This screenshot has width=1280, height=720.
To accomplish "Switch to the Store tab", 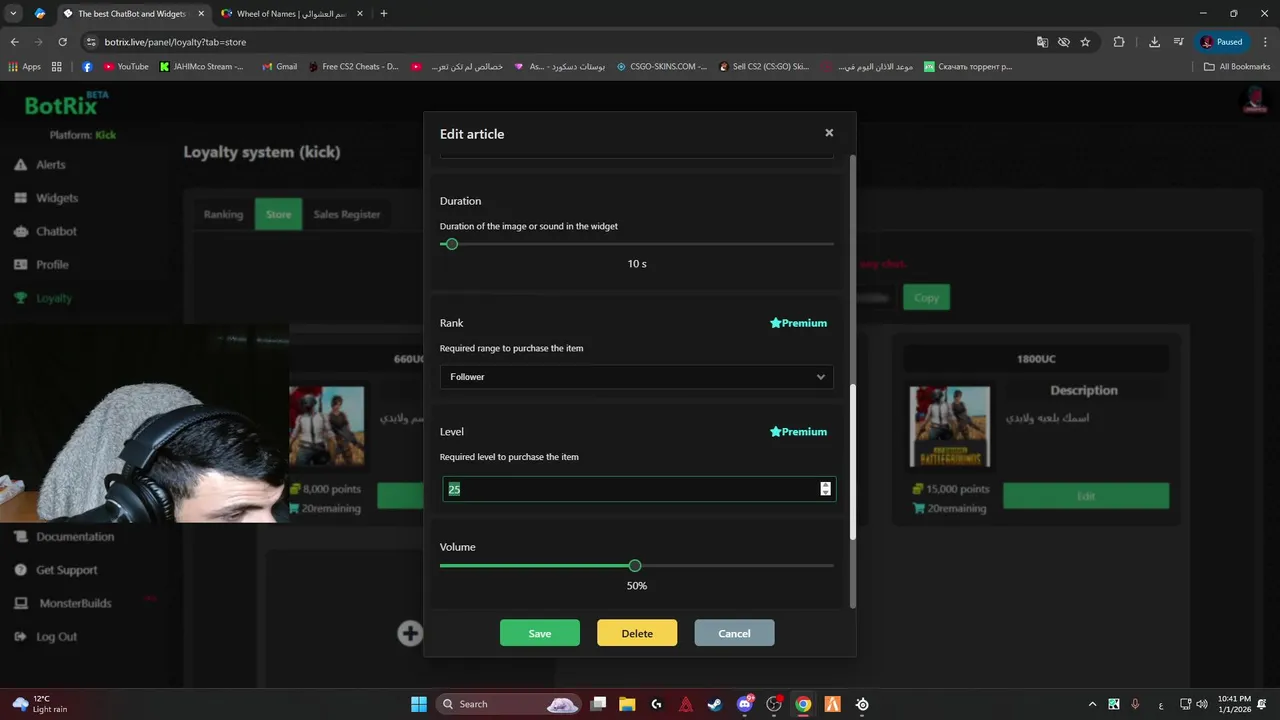I will [278, 214].
